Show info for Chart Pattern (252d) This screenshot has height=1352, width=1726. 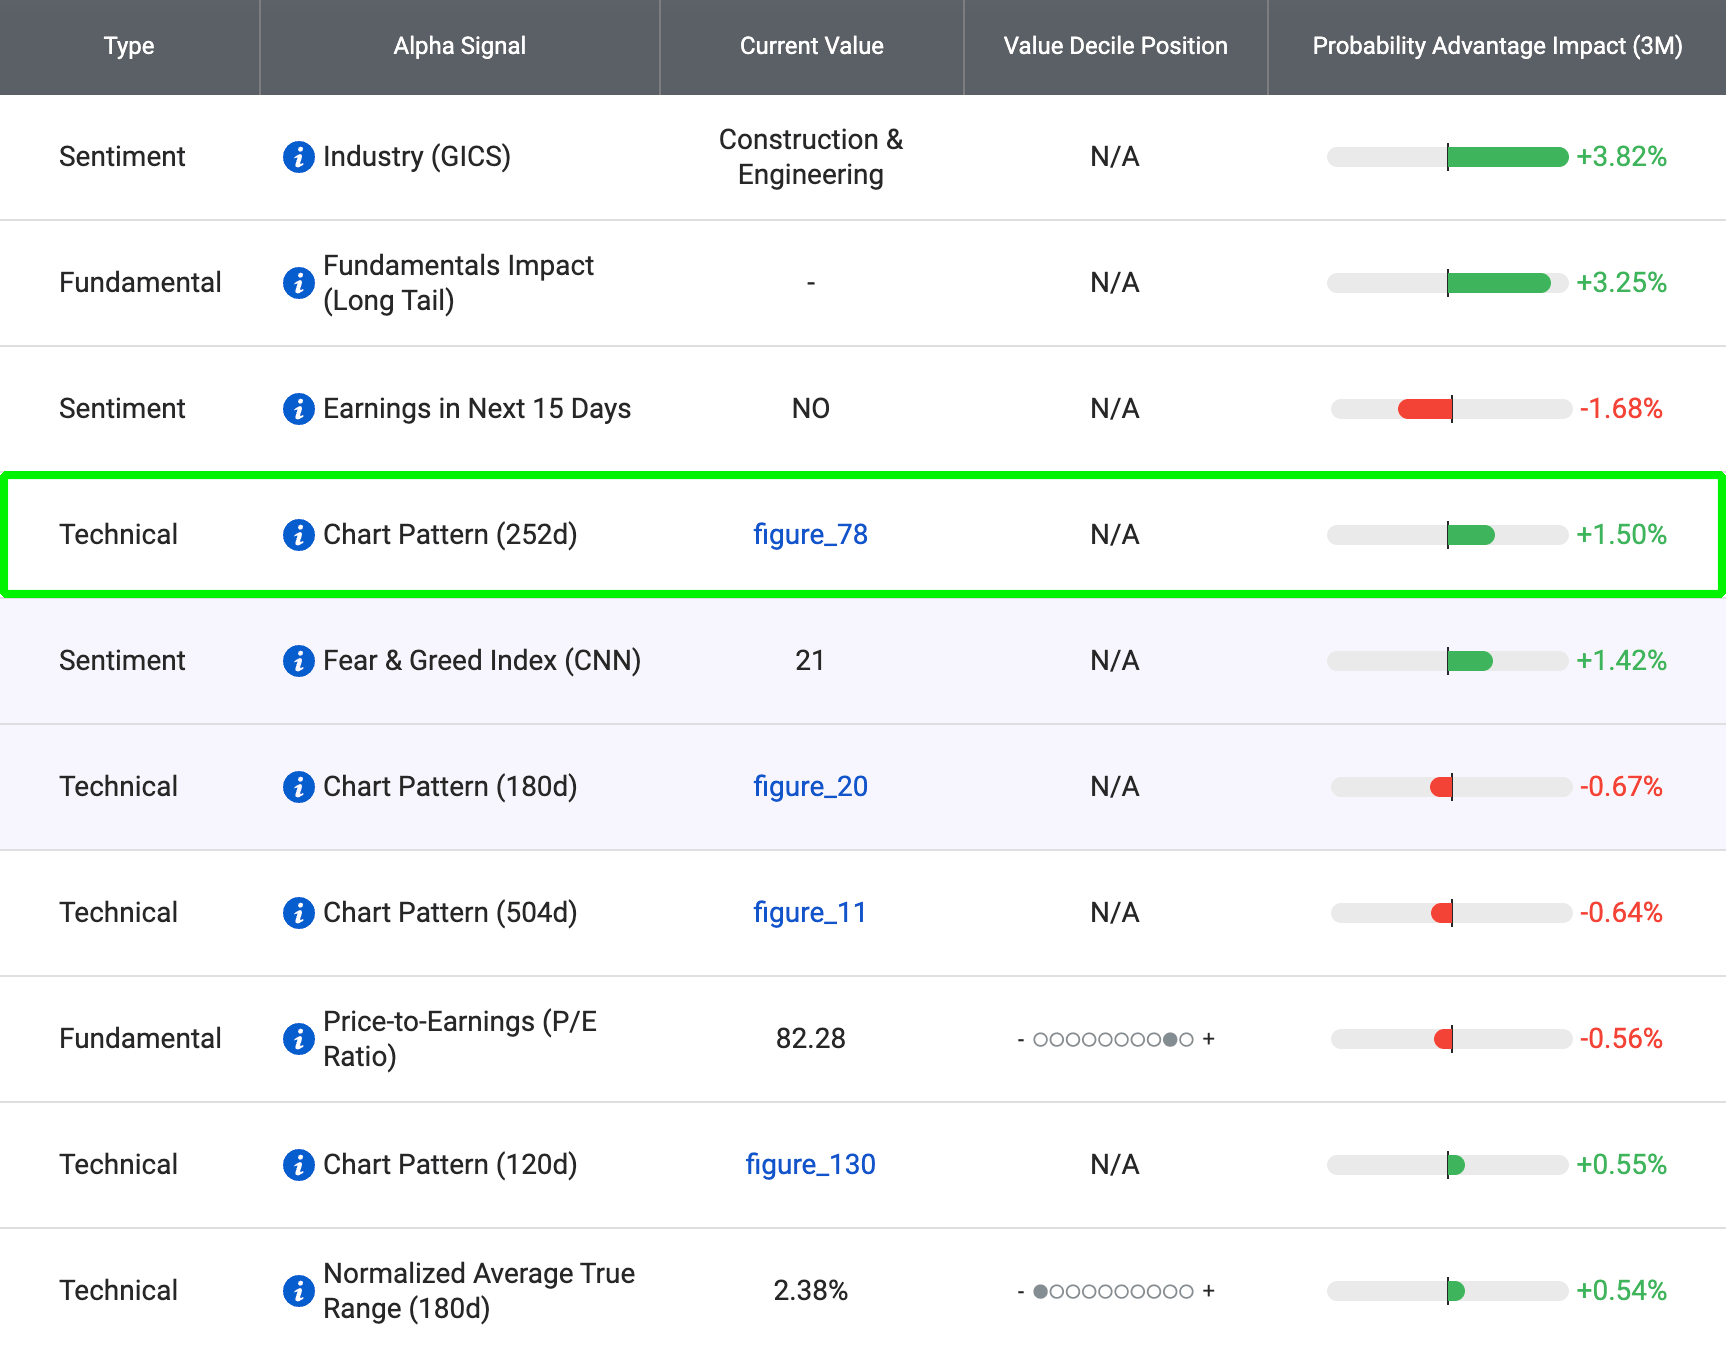[x=298, y=535]
